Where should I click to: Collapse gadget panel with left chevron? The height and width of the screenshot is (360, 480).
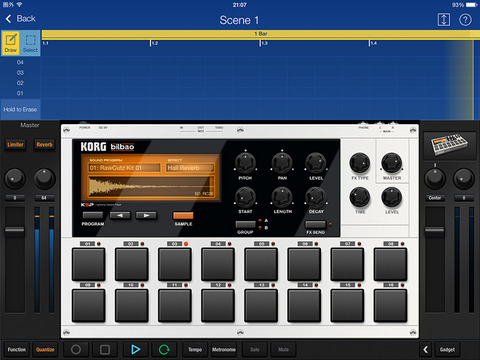point(426,349)
